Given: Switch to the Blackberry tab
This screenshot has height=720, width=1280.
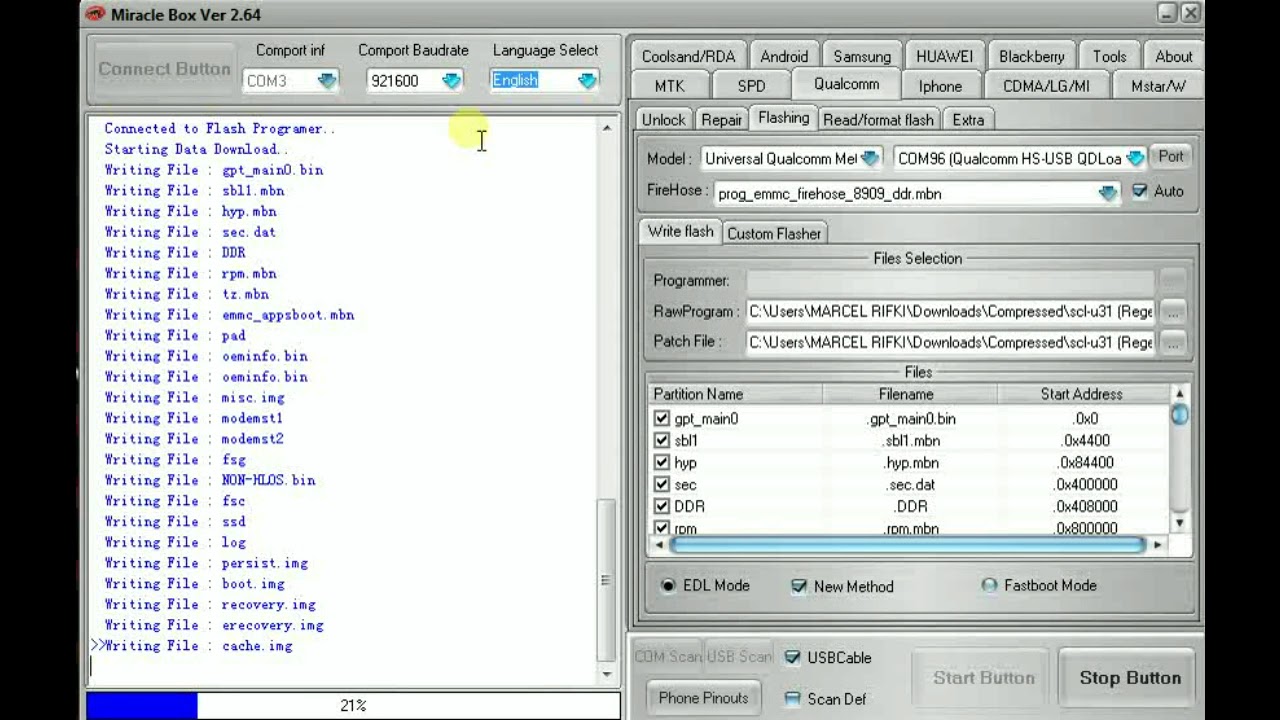Looking at the screenshot, I should 1032,57.
